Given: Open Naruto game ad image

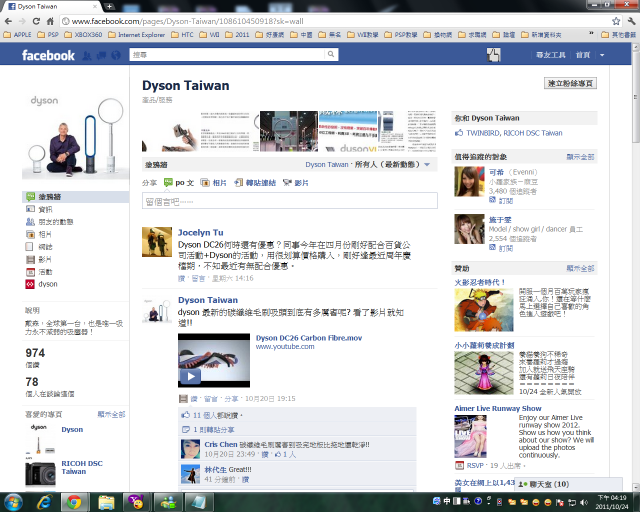Looking at the screenshot, I should (x=484, y=310).
